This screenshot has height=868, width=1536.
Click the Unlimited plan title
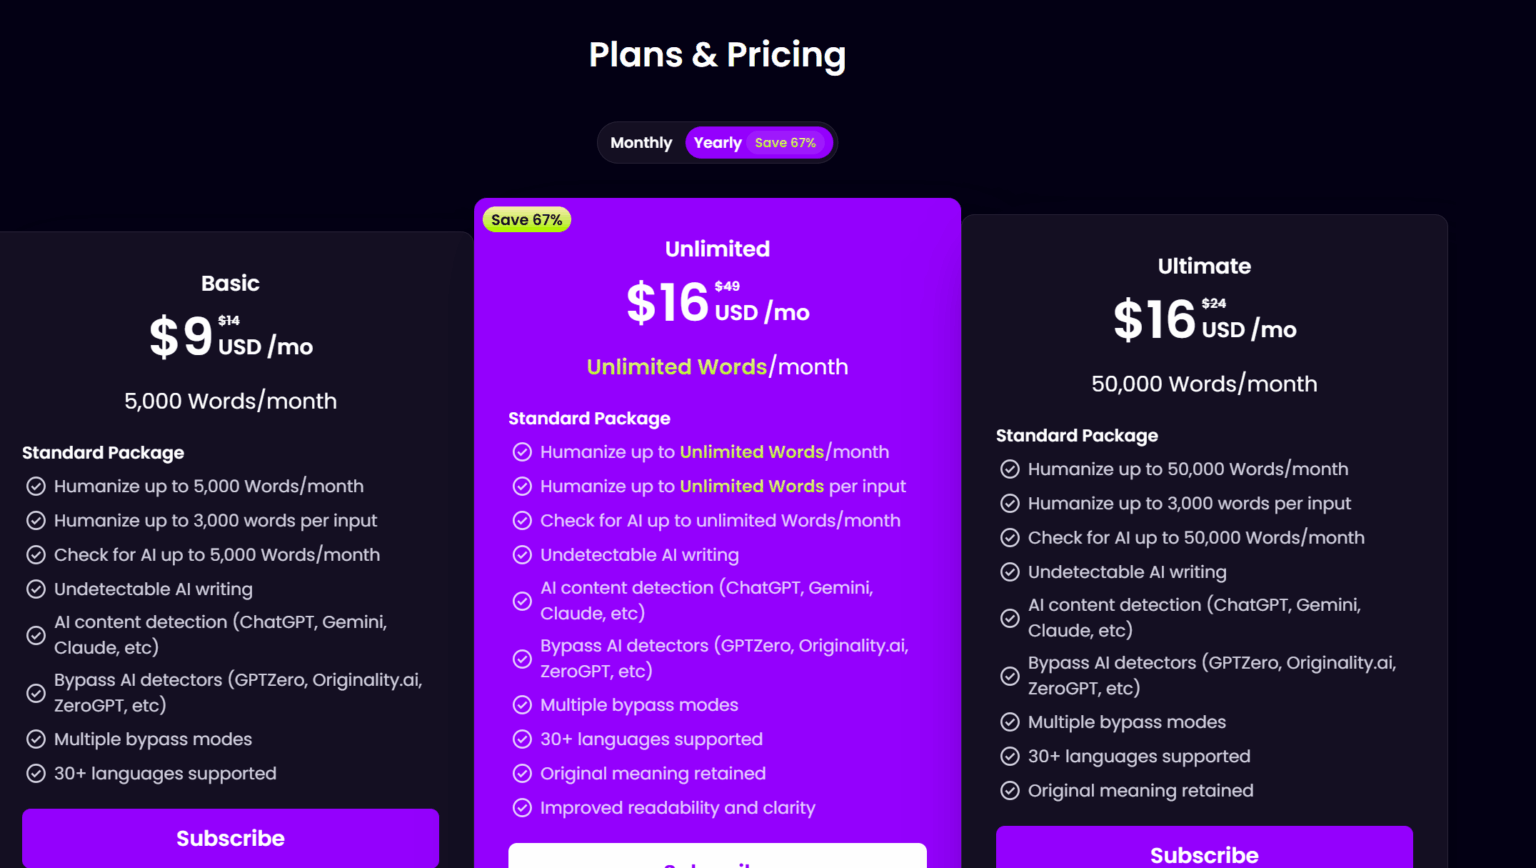[x=717, y=249]
